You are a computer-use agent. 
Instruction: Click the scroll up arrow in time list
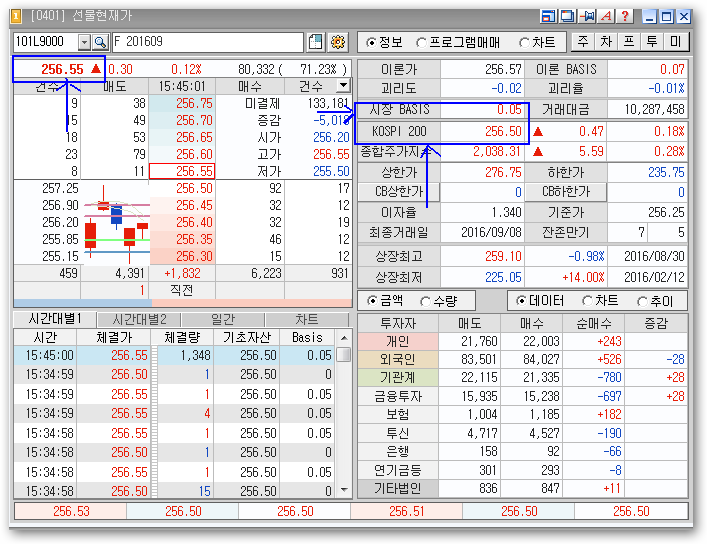click(x=344, y=338)
